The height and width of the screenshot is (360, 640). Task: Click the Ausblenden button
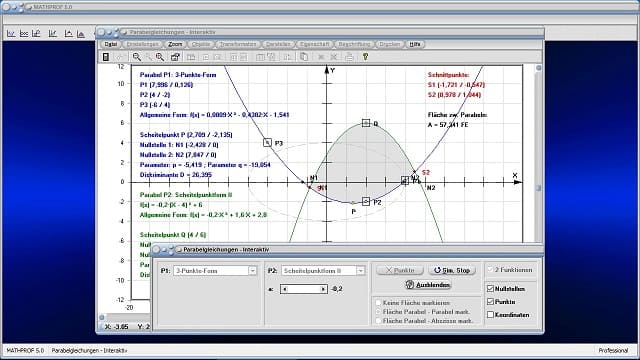(428, 285)
